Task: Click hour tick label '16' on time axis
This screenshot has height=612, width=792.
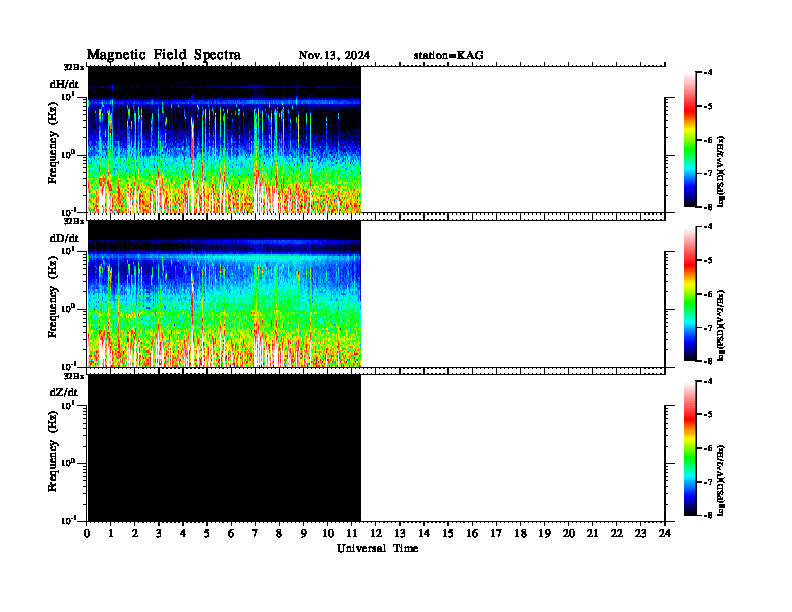Action: (x=472, y=534)
